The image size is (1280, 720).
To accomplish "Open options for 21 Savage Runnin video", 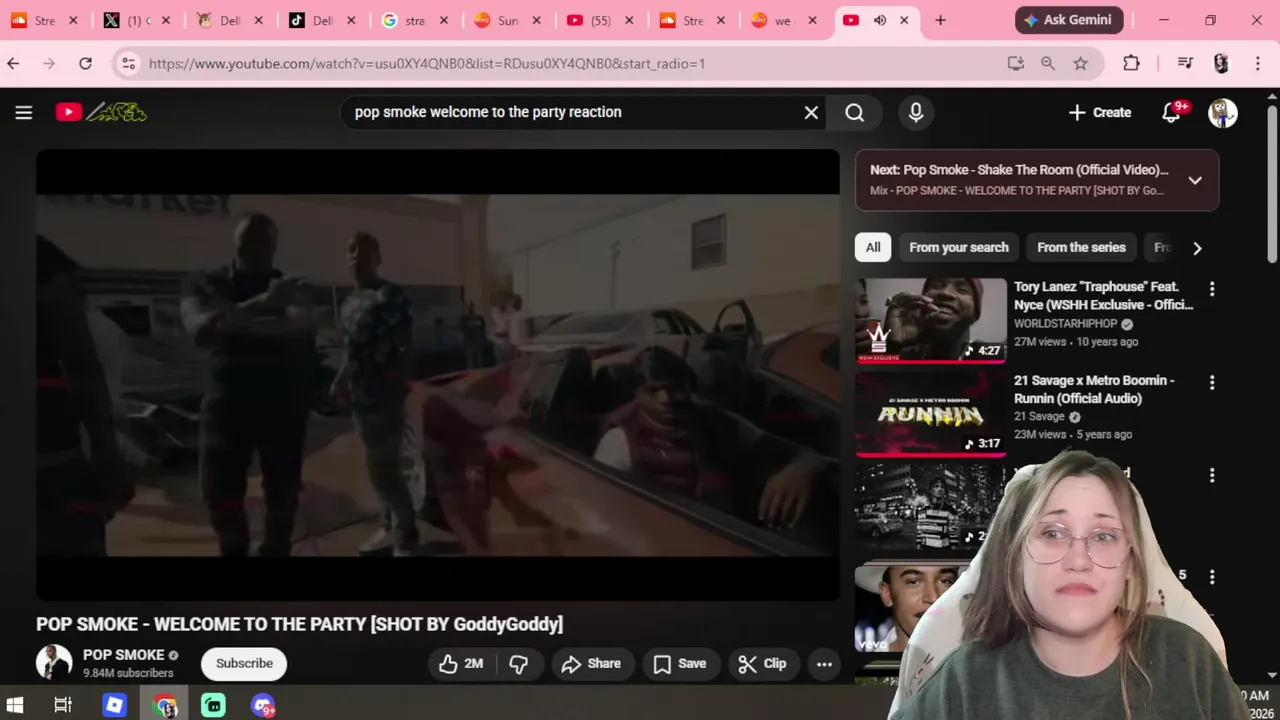I will [1212, 382].
